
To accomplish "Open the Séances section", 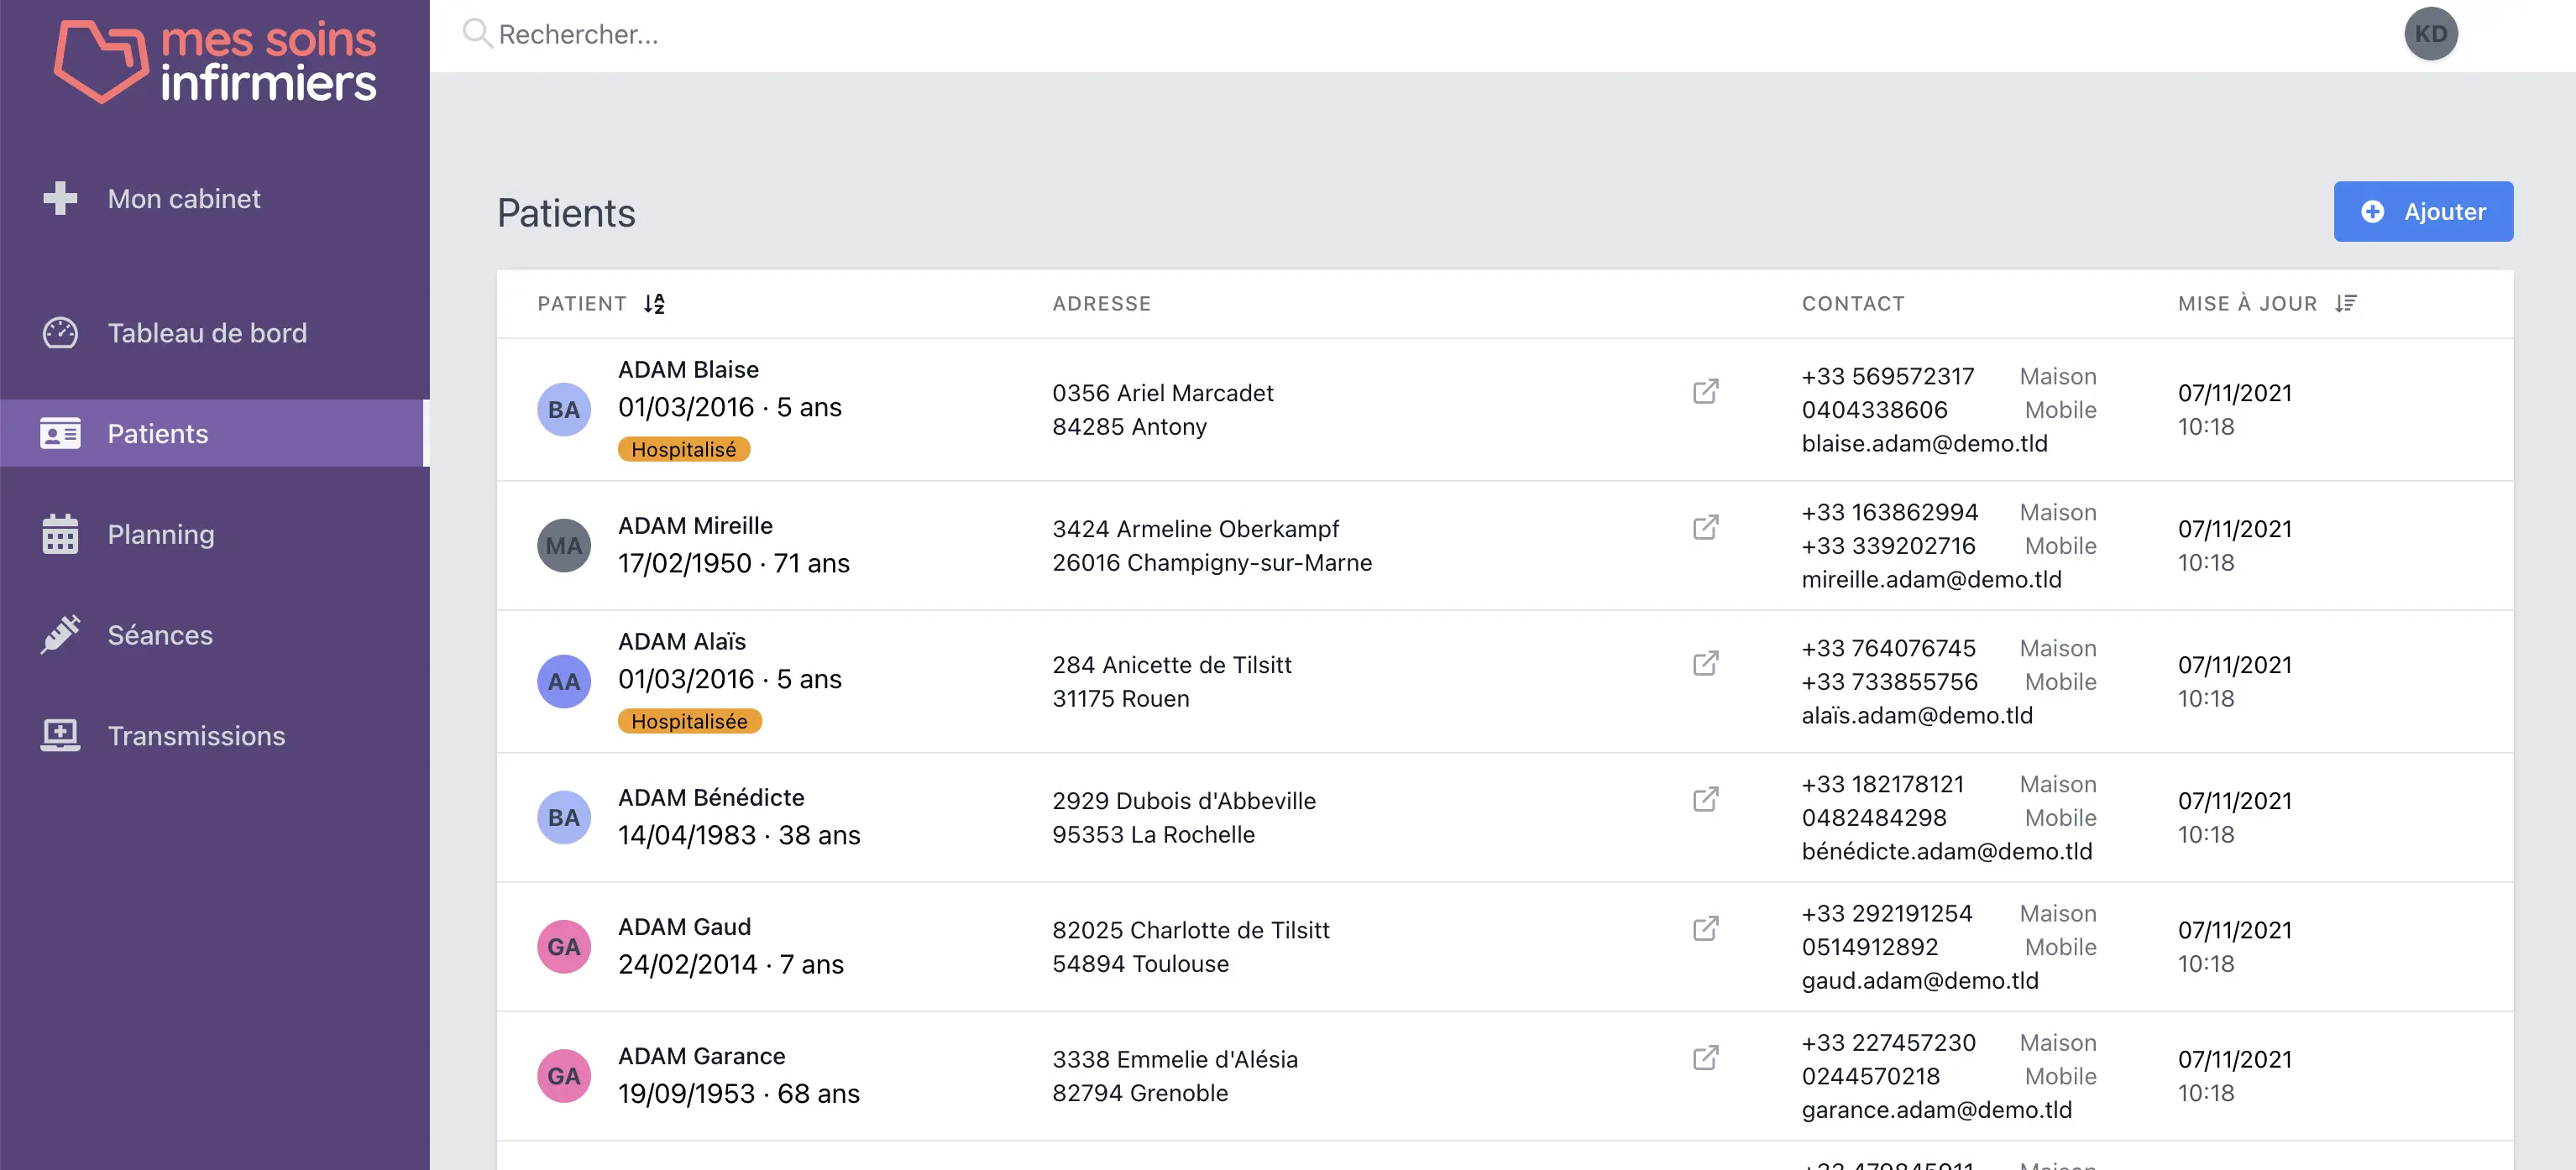I will (x=215, y=634).
